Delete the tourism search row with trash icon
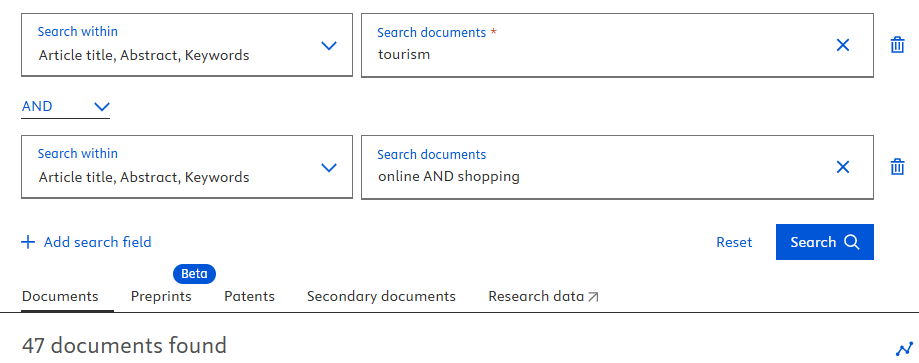This screenshot has width=919, height=363. [897, 45]
